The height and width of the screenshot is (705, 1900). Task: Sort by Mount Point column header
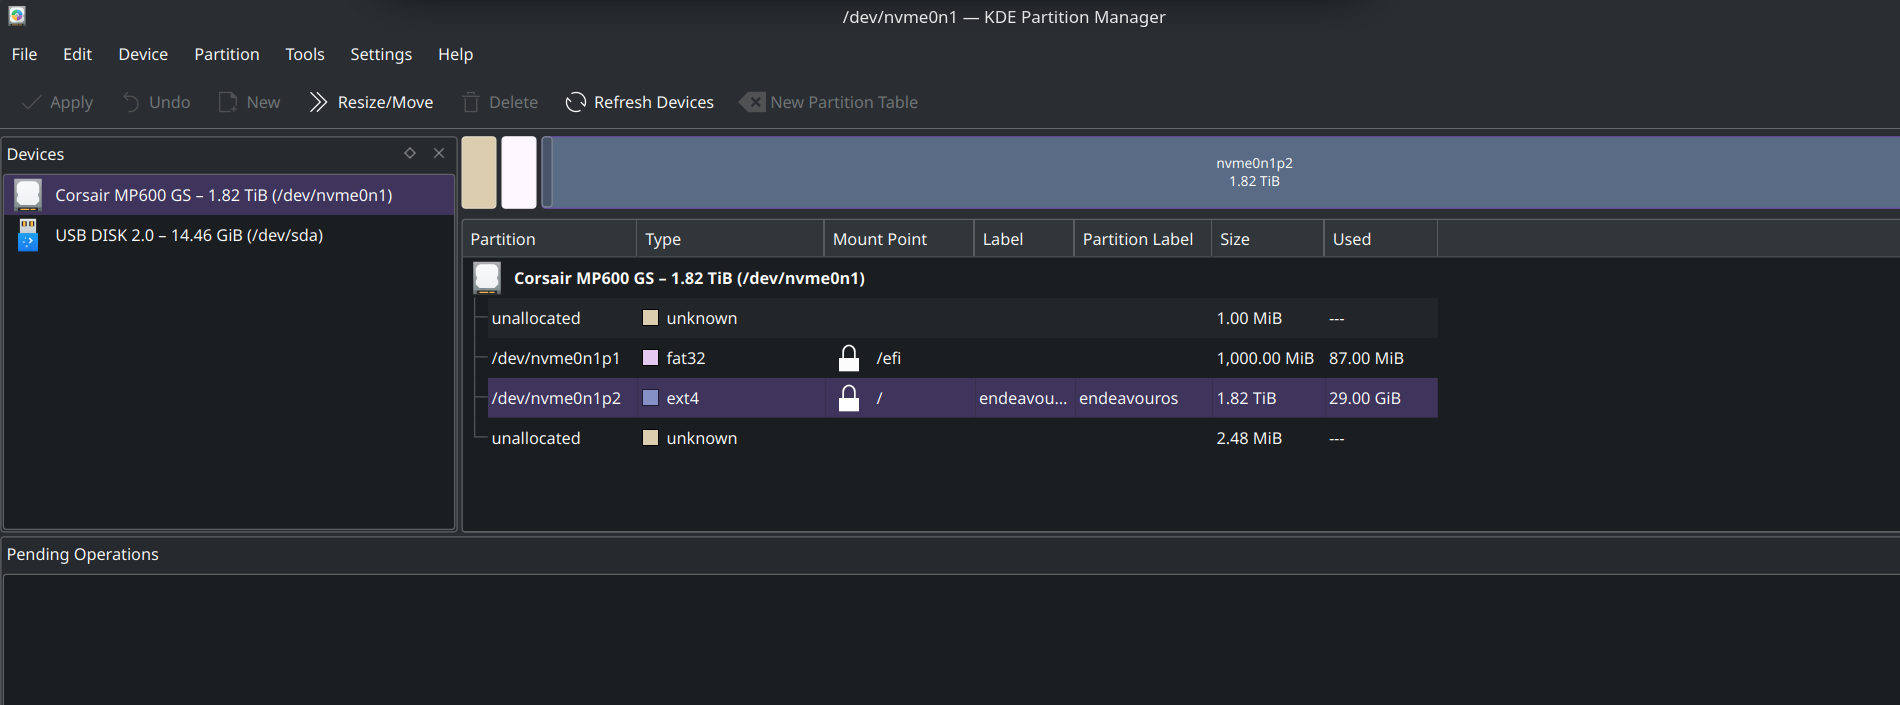click(x=899, y=239)
